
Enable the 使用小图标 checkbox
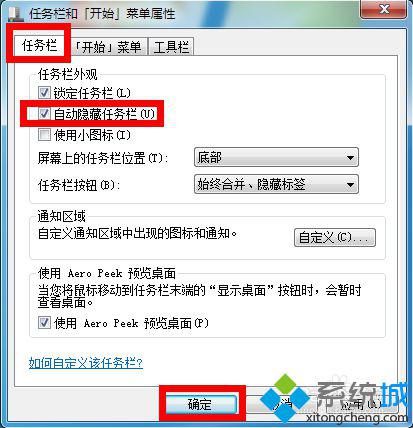tap(44, 135)
